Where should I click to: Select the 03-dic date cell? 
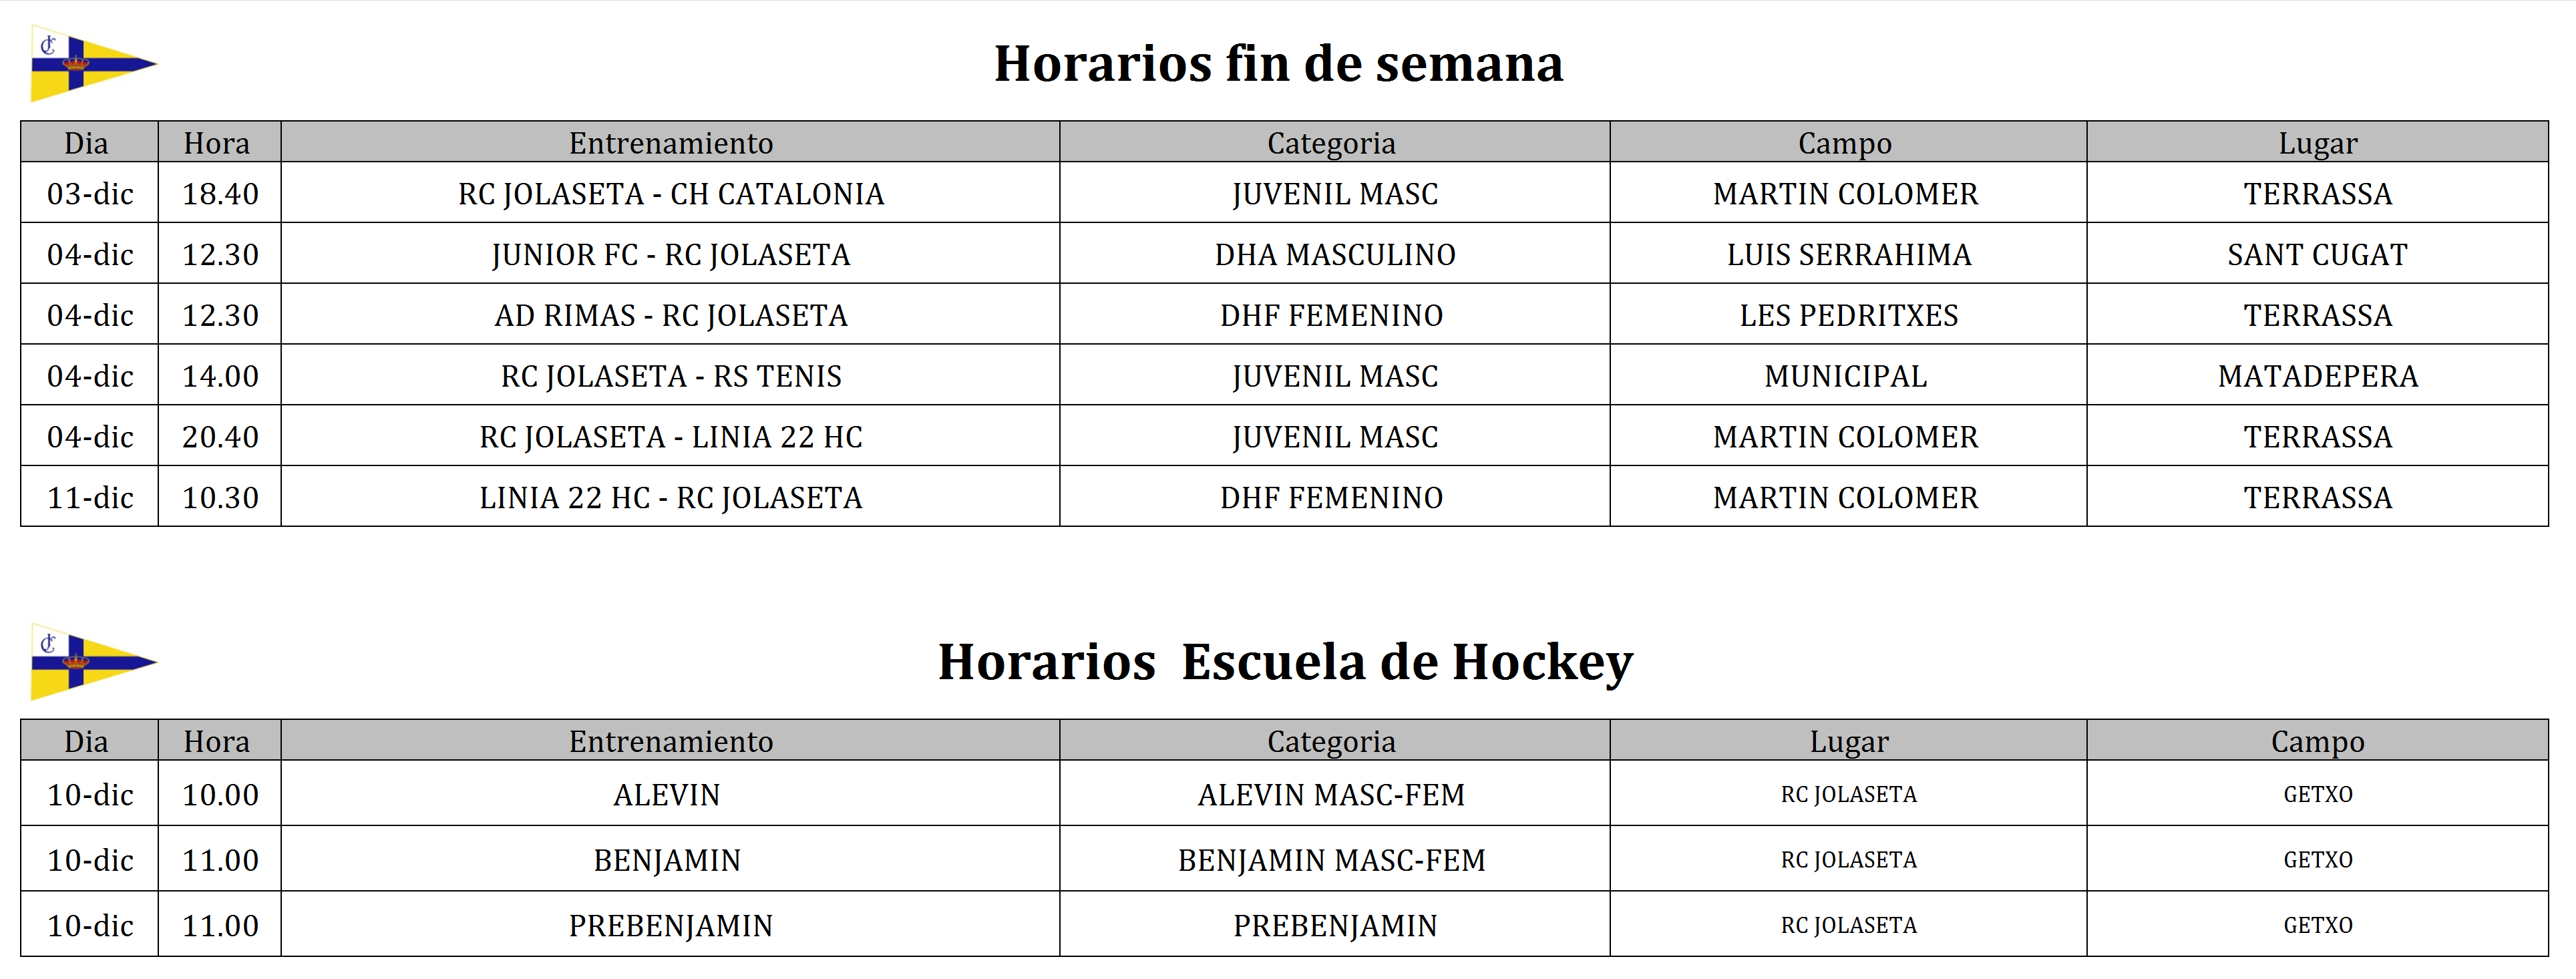pos(90,194)
